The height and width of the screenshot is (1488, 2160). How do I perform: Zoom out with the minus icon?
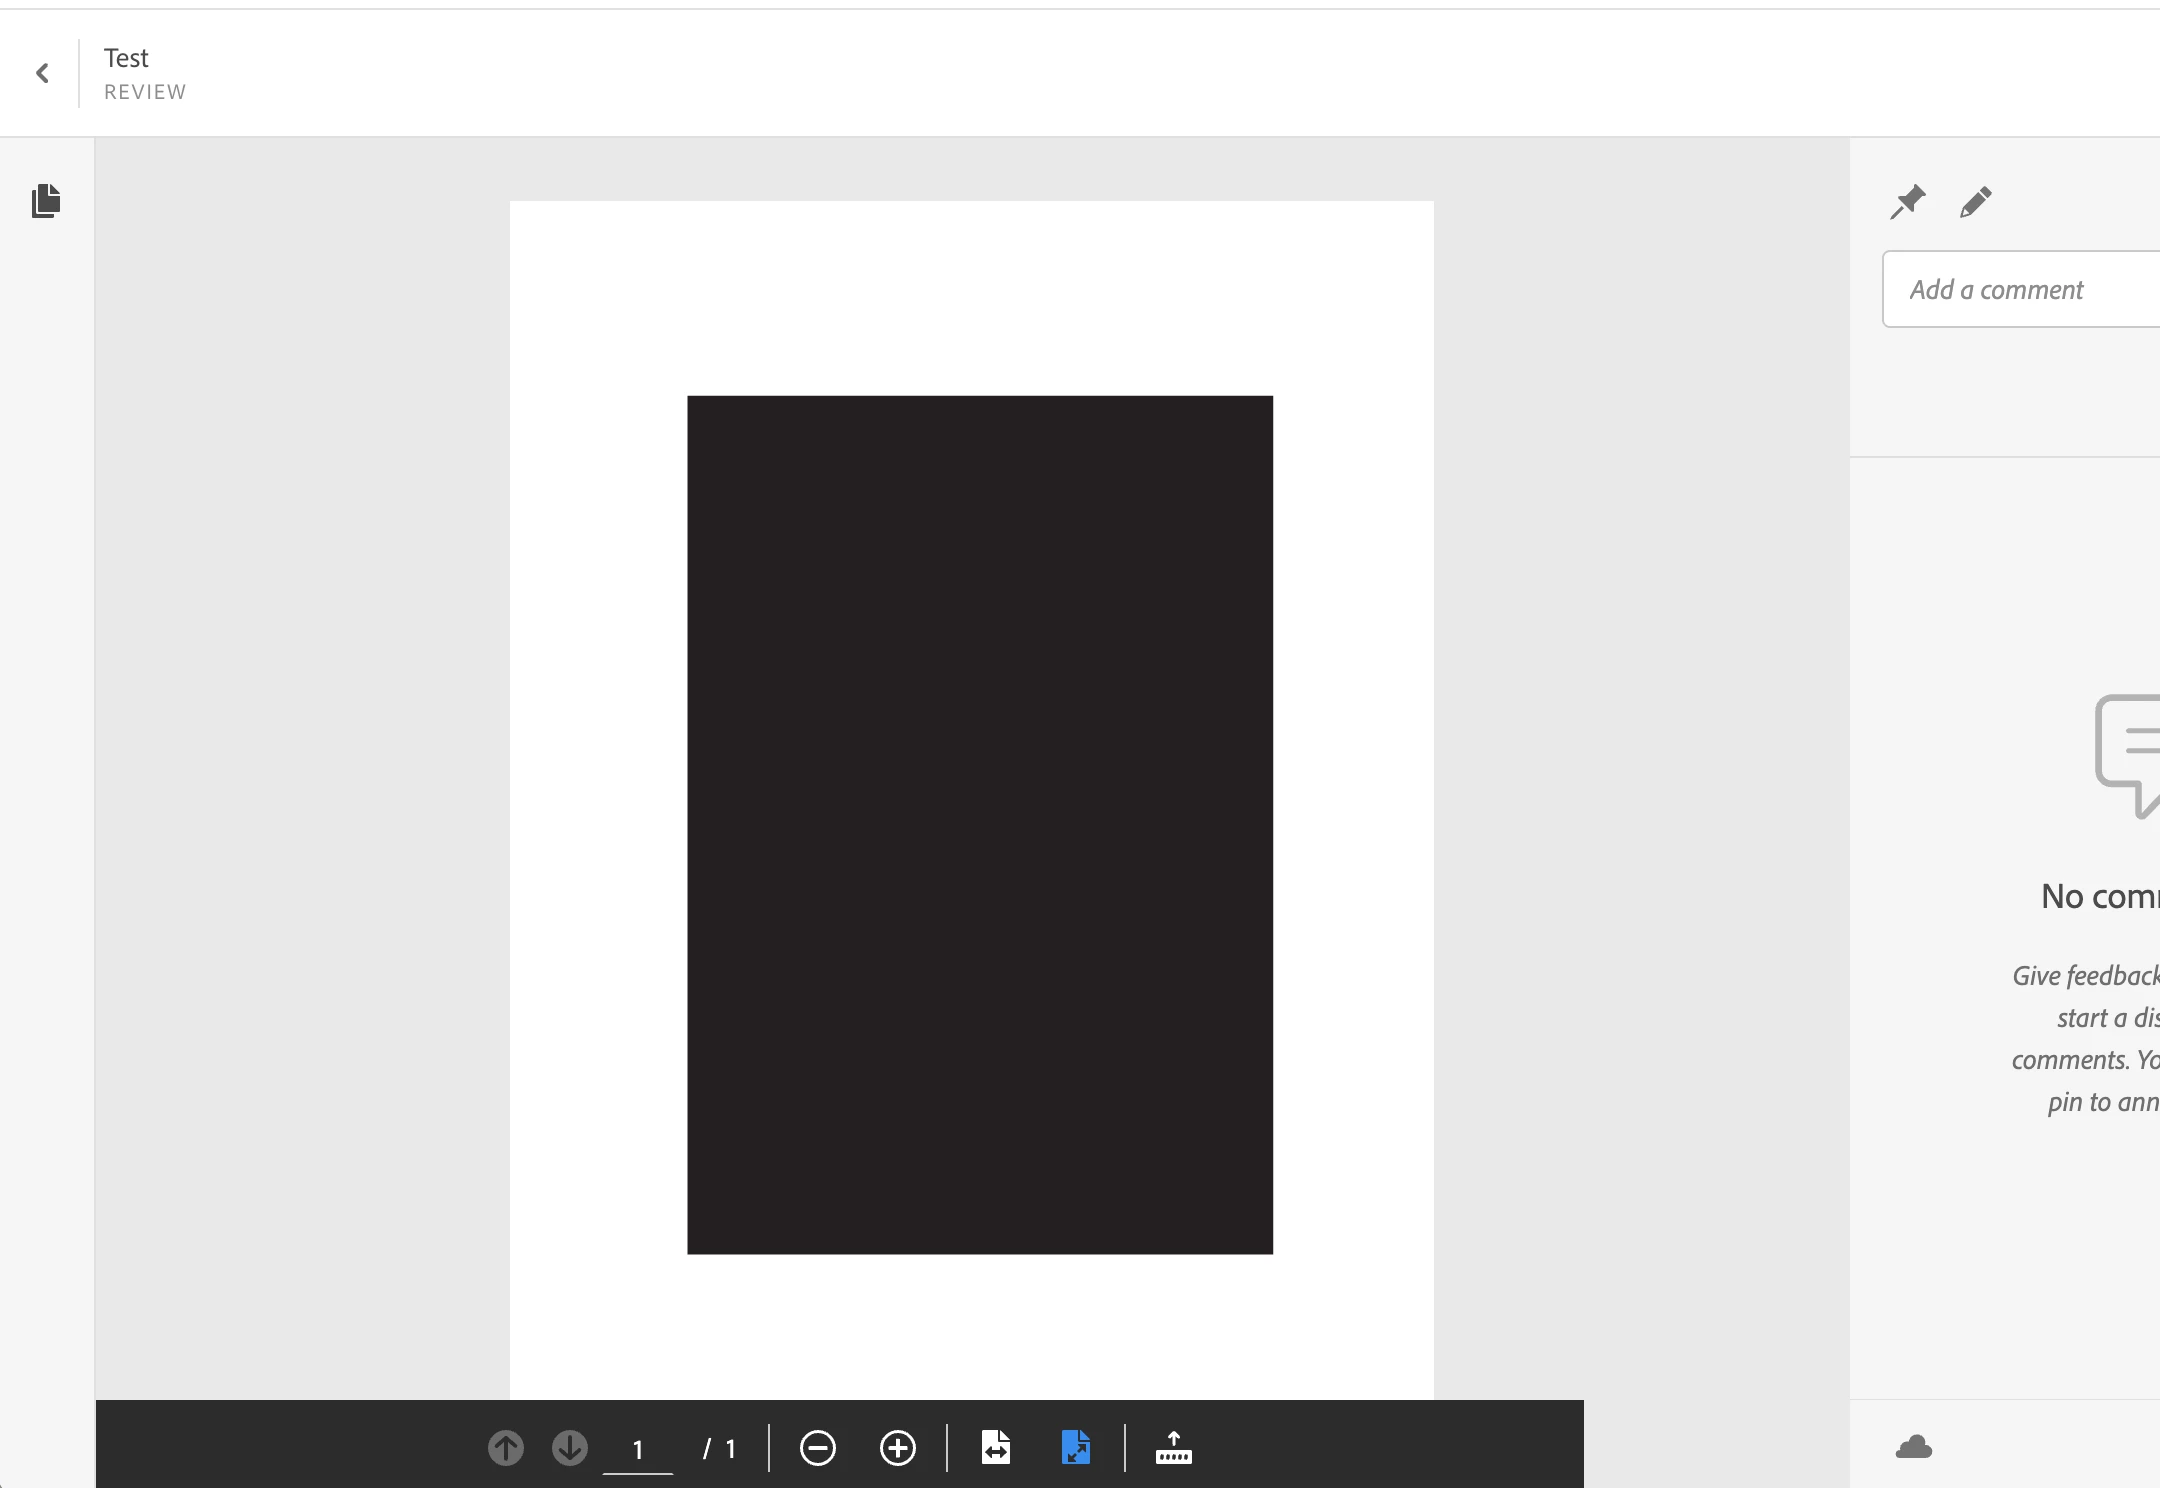(x=817, y=1448)
